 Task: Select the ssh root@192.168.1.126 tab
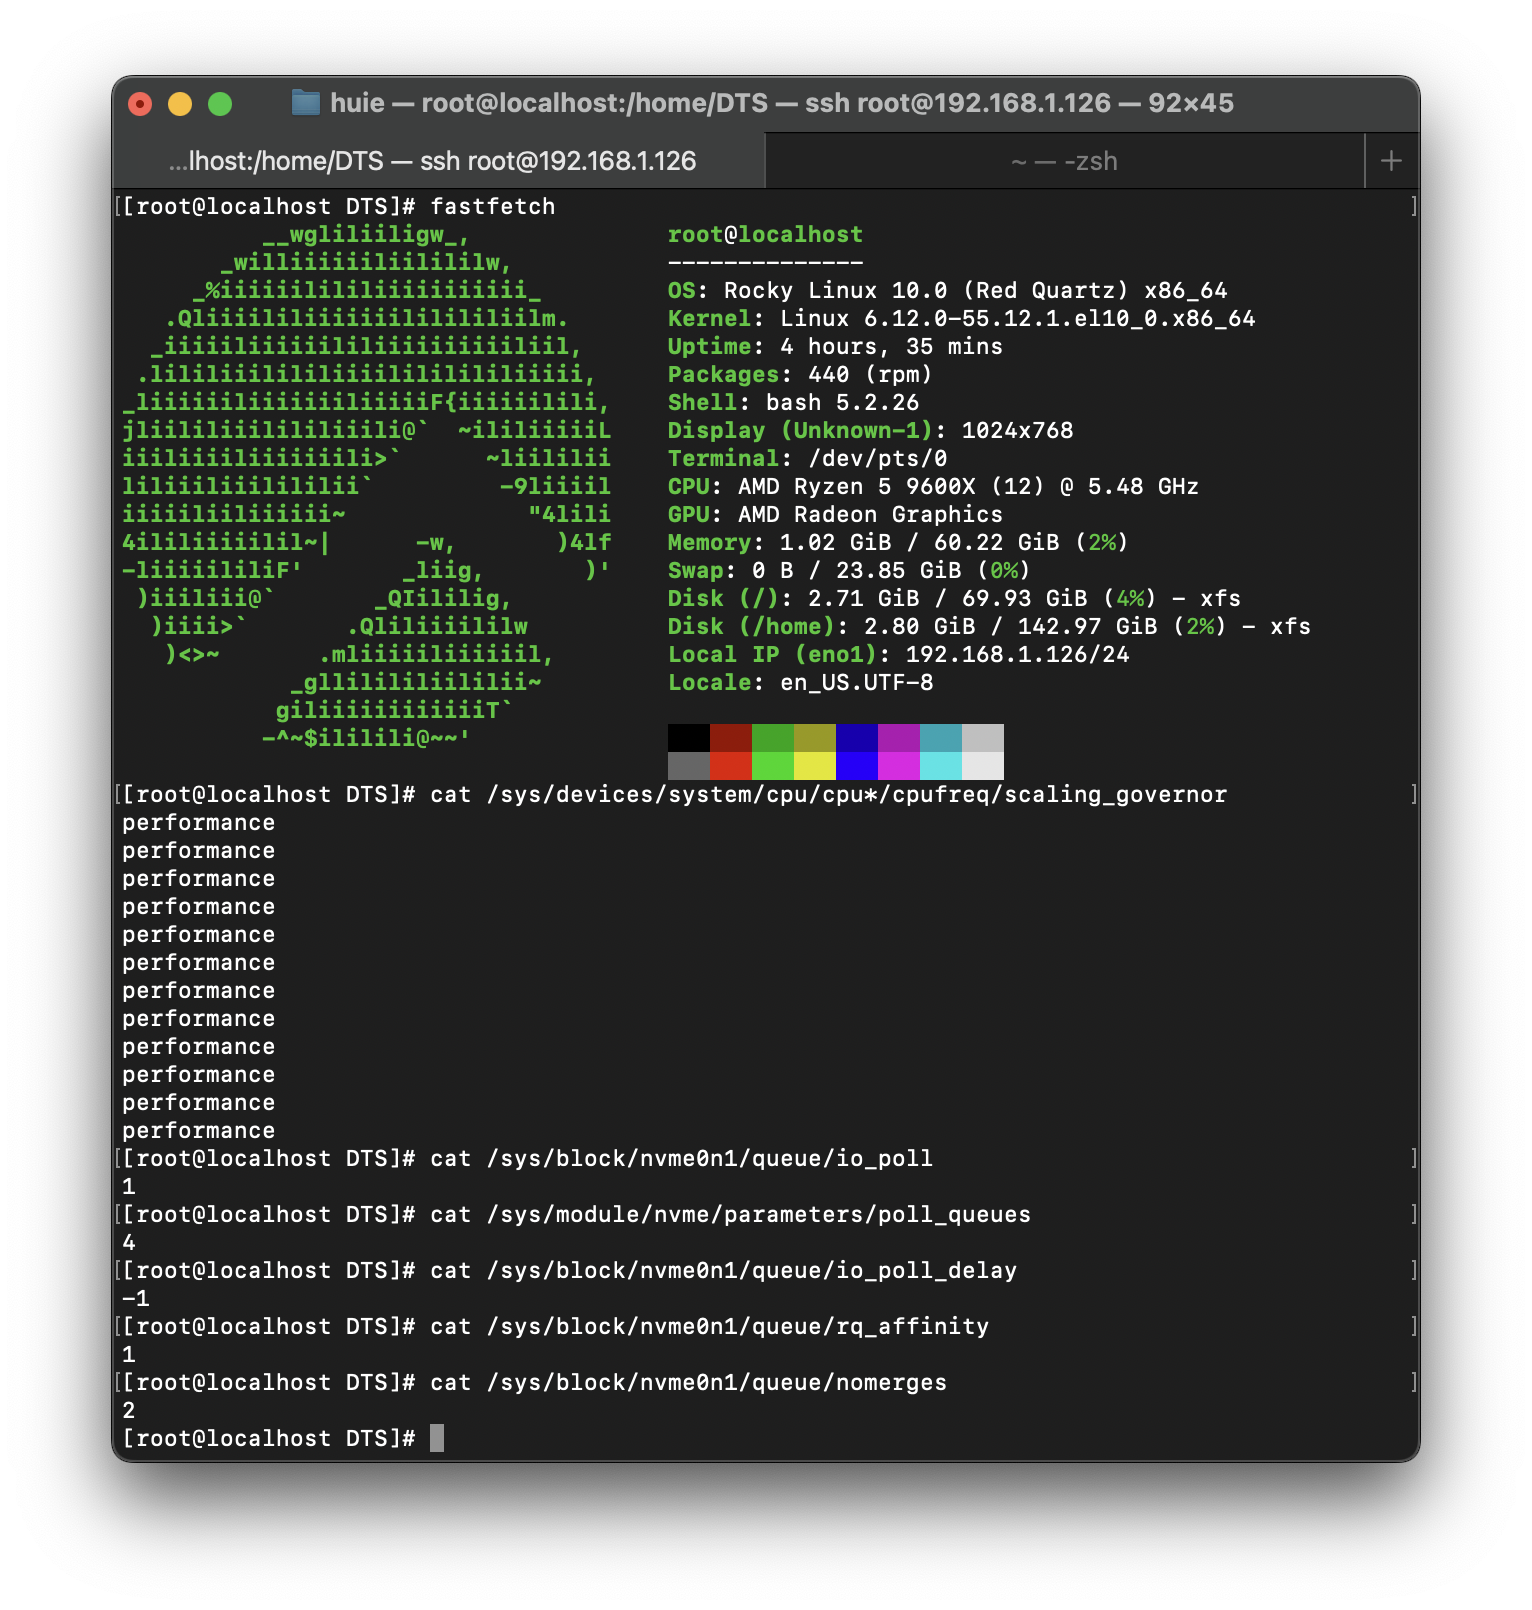pyautogui.click(x=432, y=161)
